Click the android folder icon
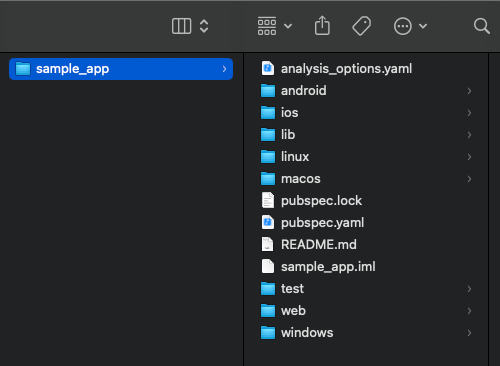The image size is (500, 366). [268, 91]
